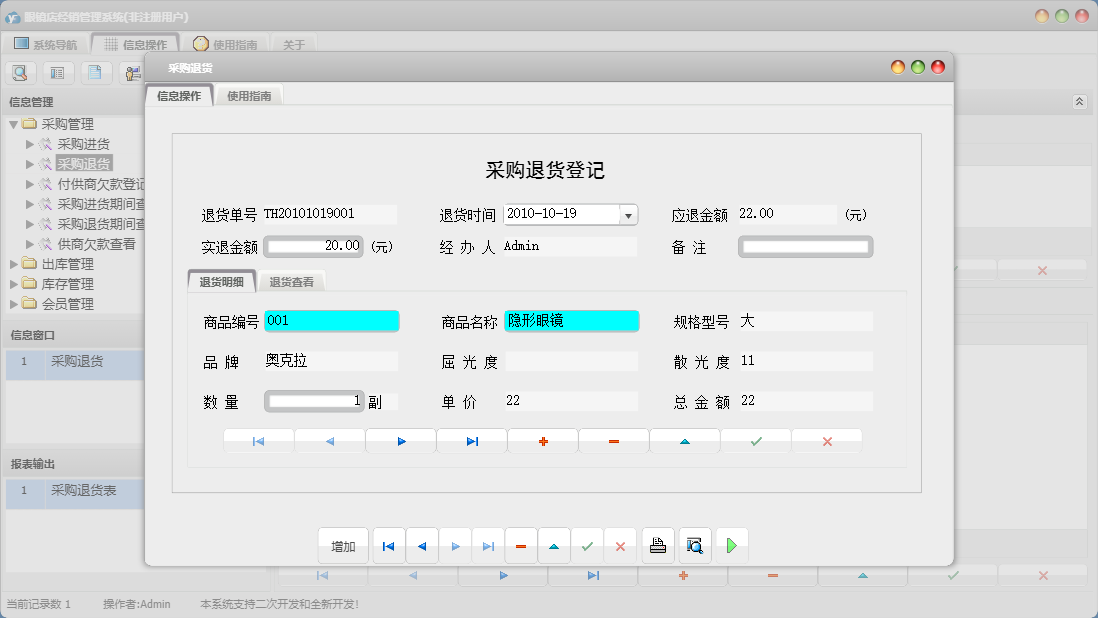The height and width of the screenshot is (618, 1098).
Task: Click the blue first-record navigation arrow
Action: 257,439
